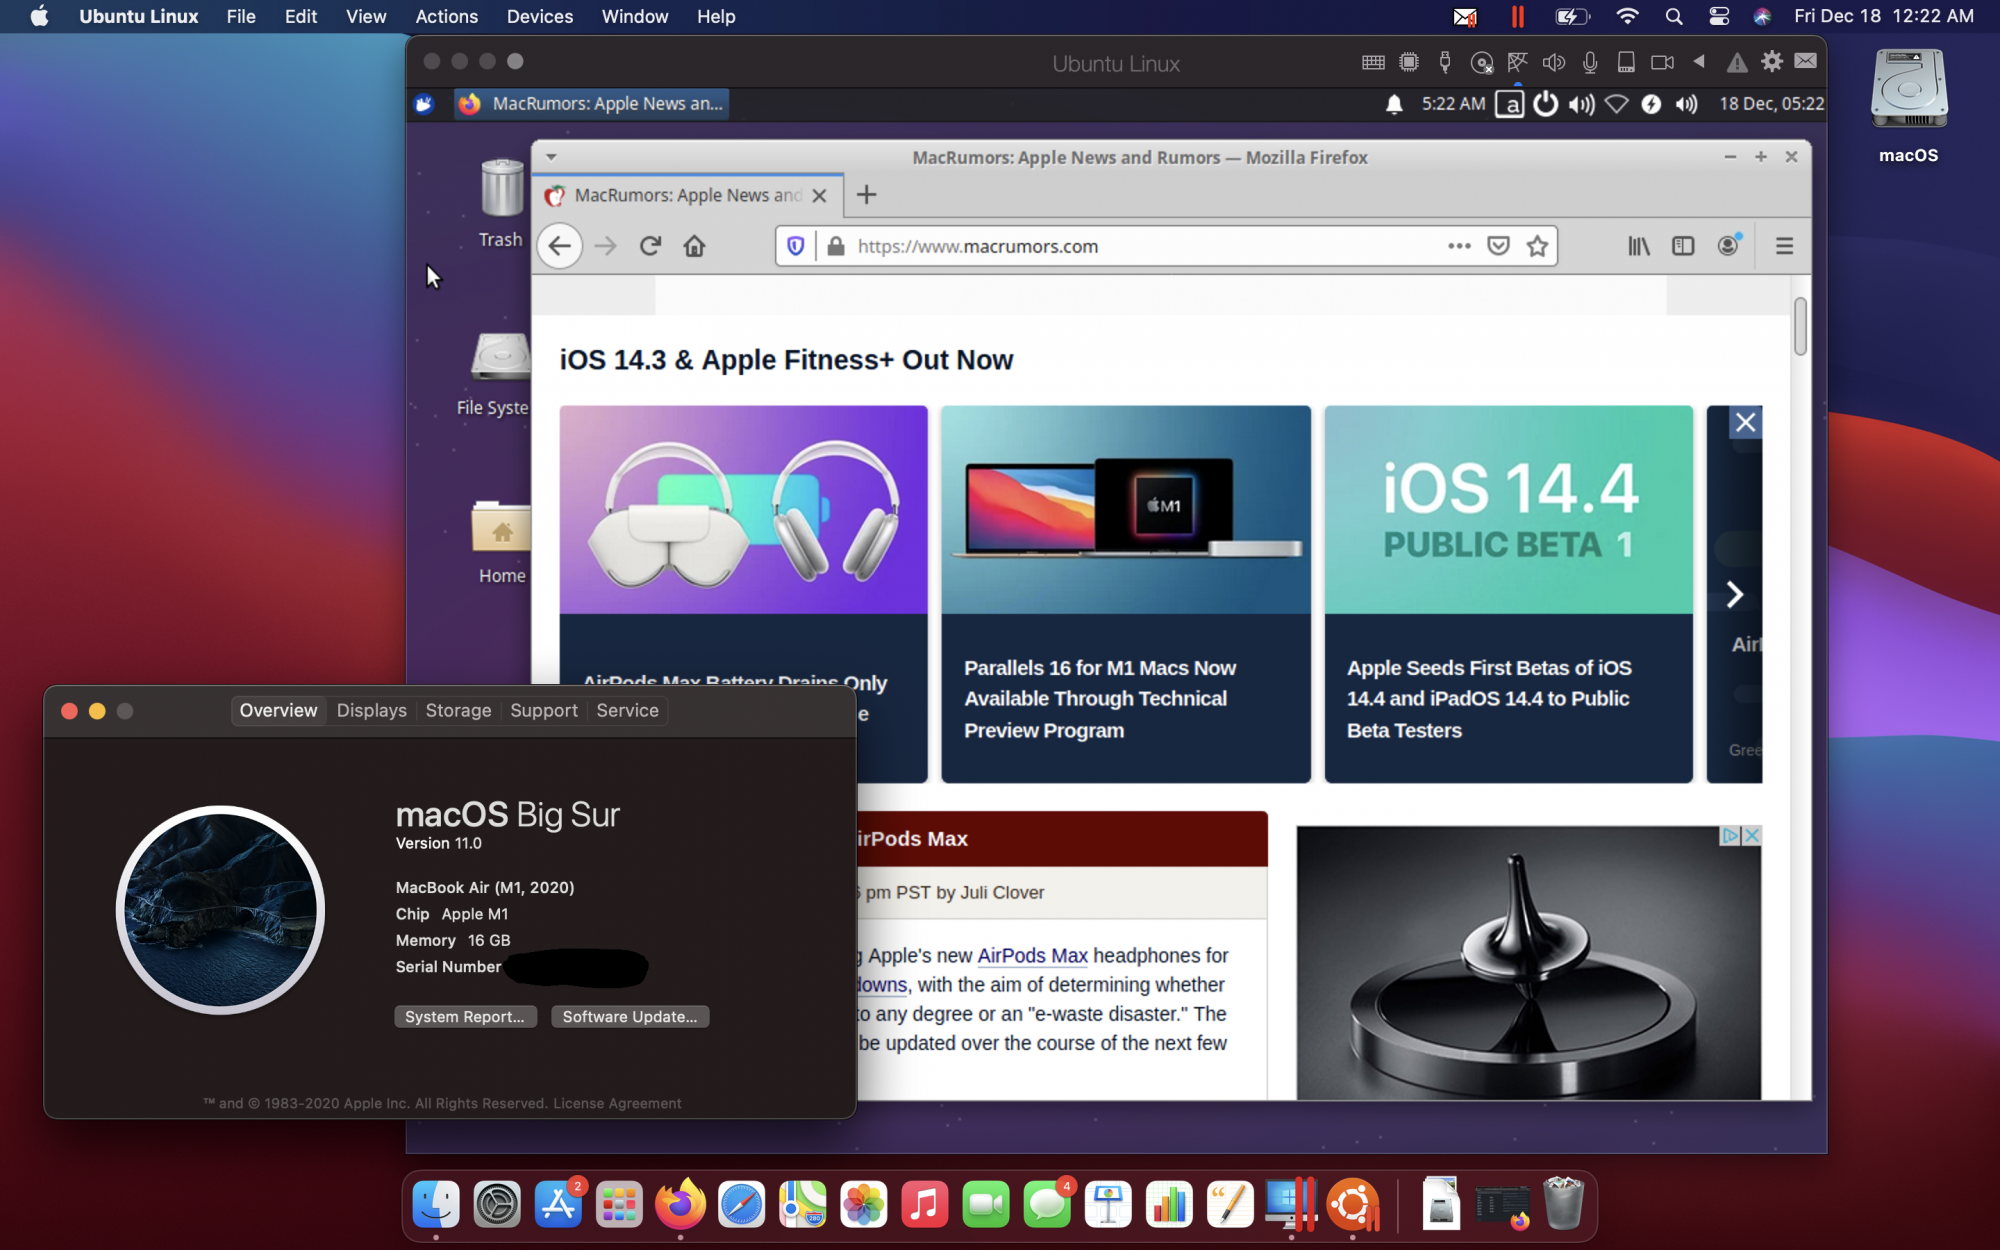Viewport: 2000px width, 1250px height.
Task: Switch to the Storage tab in About This Mac
Action: pyautogui.click(x=458, y=710)
